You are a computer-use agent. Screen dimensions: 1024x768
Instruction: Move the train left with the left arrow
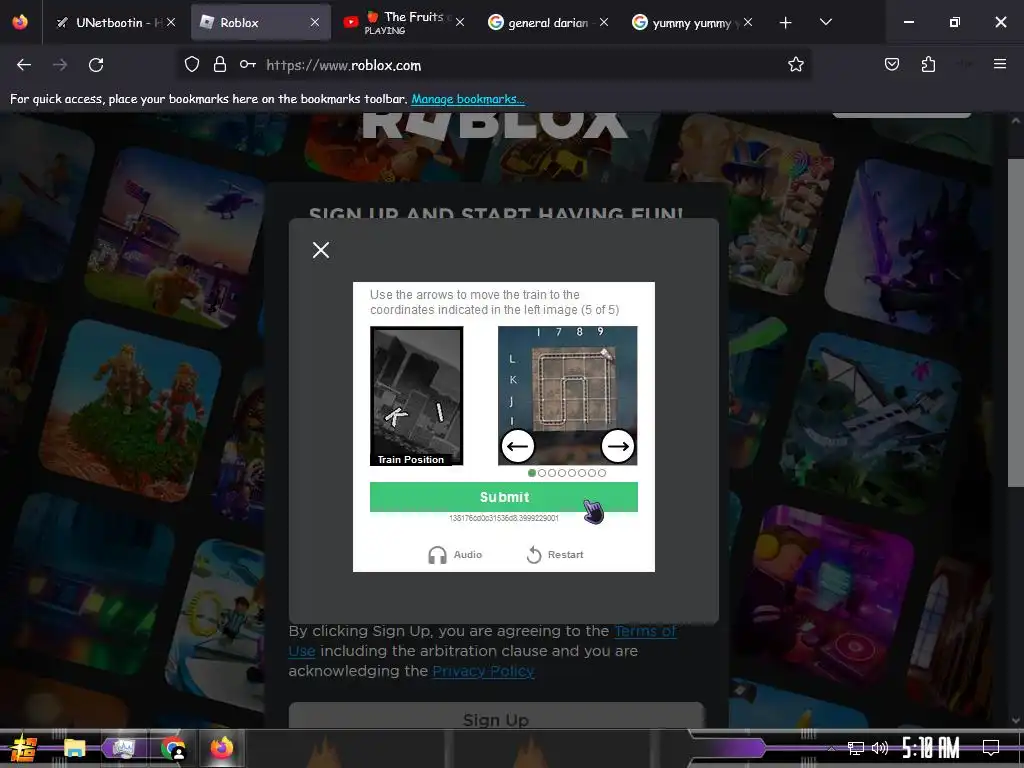point(518,446)
